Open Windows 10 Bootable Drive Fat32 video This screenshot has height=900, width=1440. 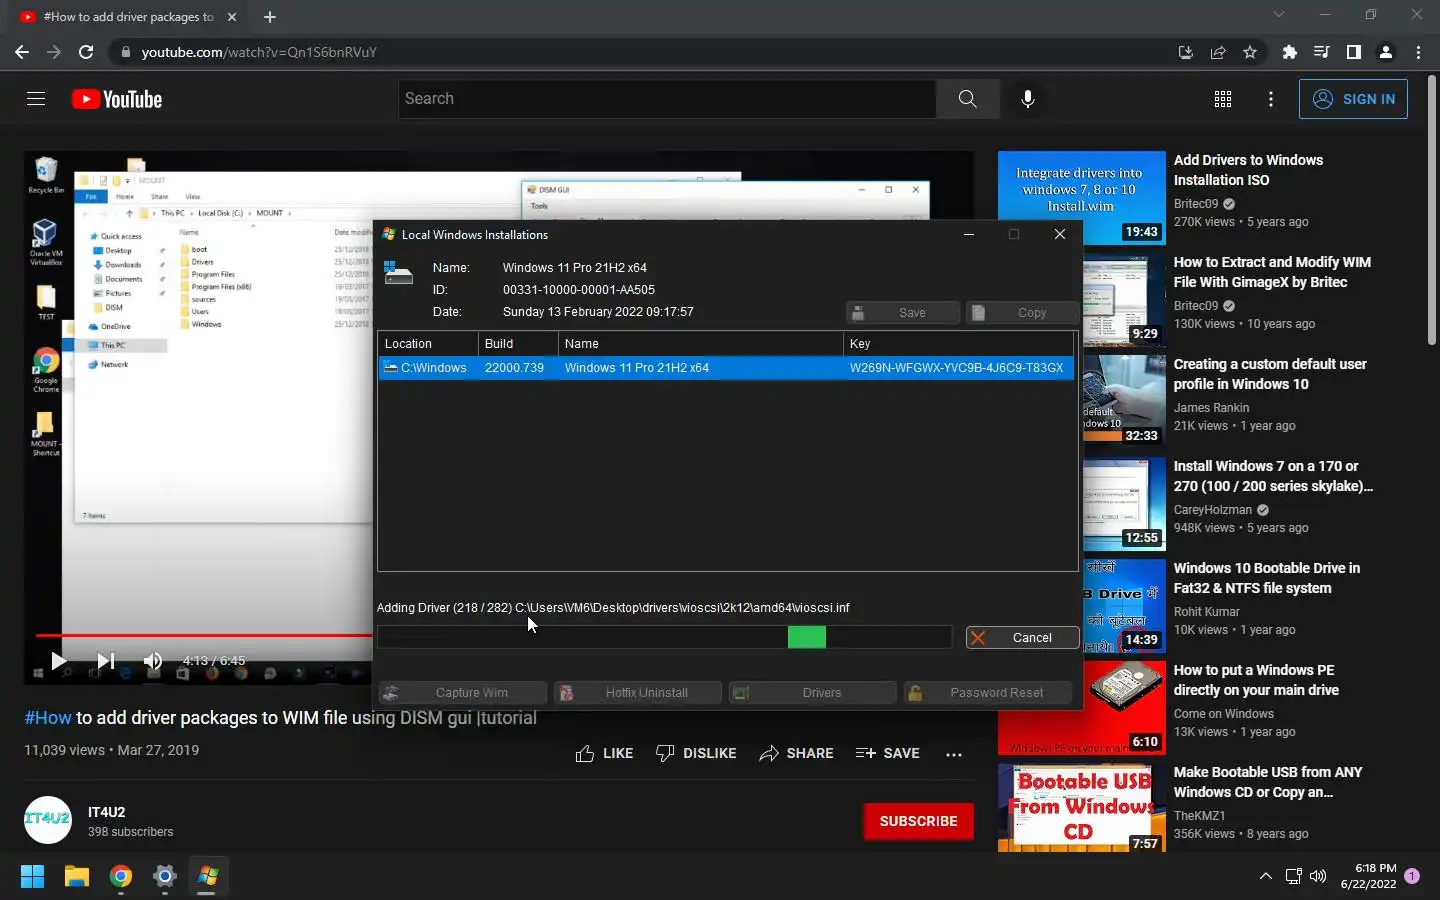pyautogui.click(x=1267, y=578)
